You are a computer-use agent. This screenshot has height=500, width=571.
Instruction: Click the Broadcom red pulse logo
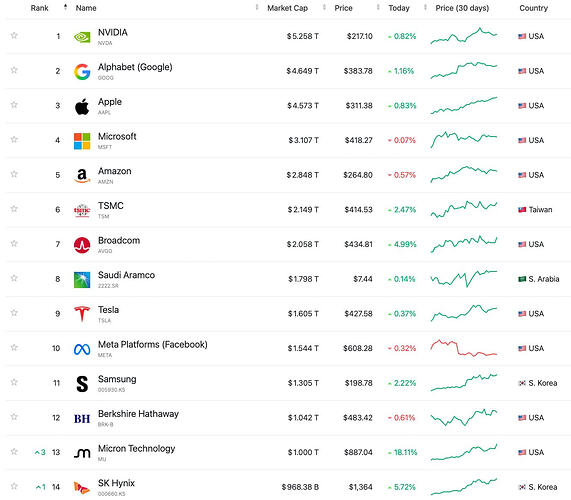(82, 245)
